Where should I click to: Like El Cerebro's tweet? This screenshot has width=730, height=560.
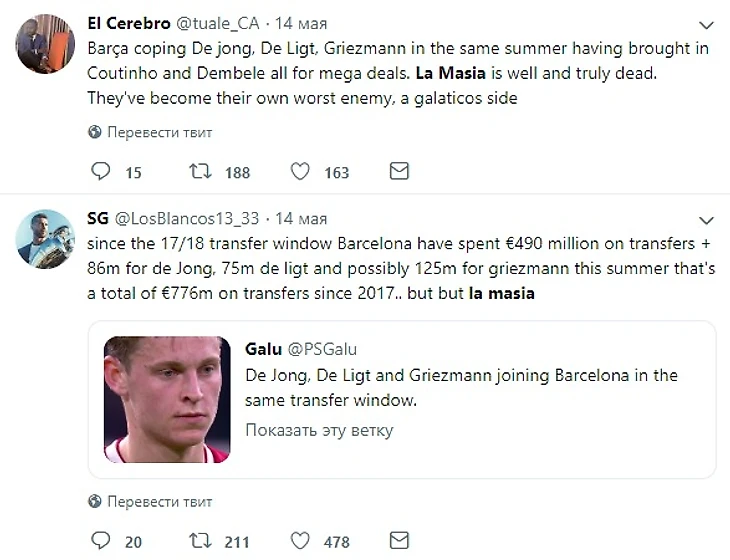coord(300,172)
